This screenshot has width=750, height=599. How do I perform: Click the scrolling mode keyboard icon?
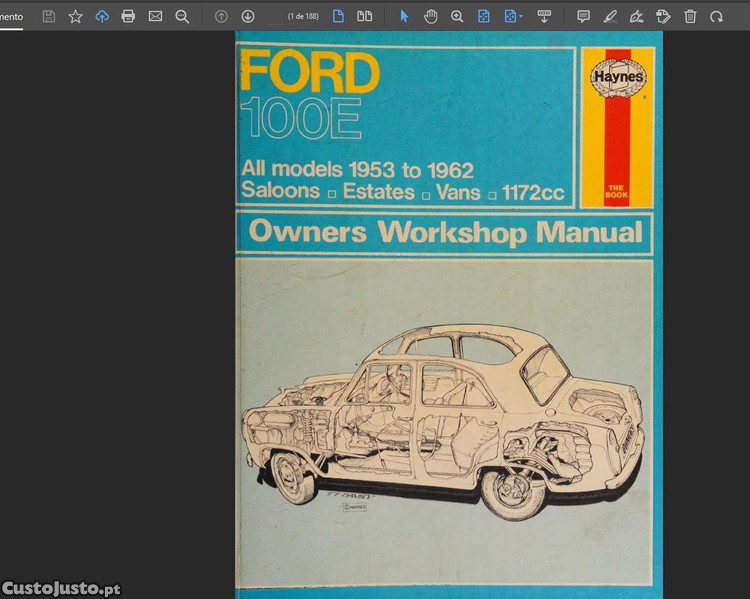point(544,16)
